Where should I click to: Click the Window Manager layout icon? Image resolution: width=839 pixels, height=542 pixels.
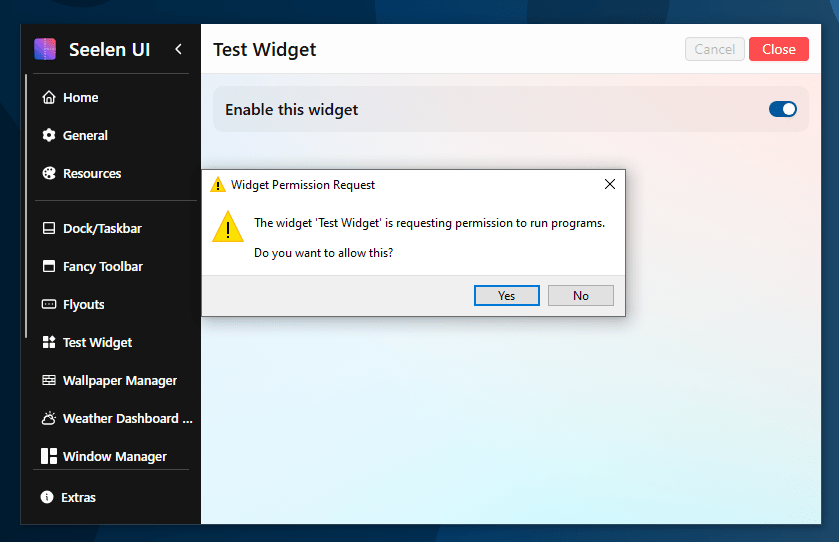tap(48, 457)
